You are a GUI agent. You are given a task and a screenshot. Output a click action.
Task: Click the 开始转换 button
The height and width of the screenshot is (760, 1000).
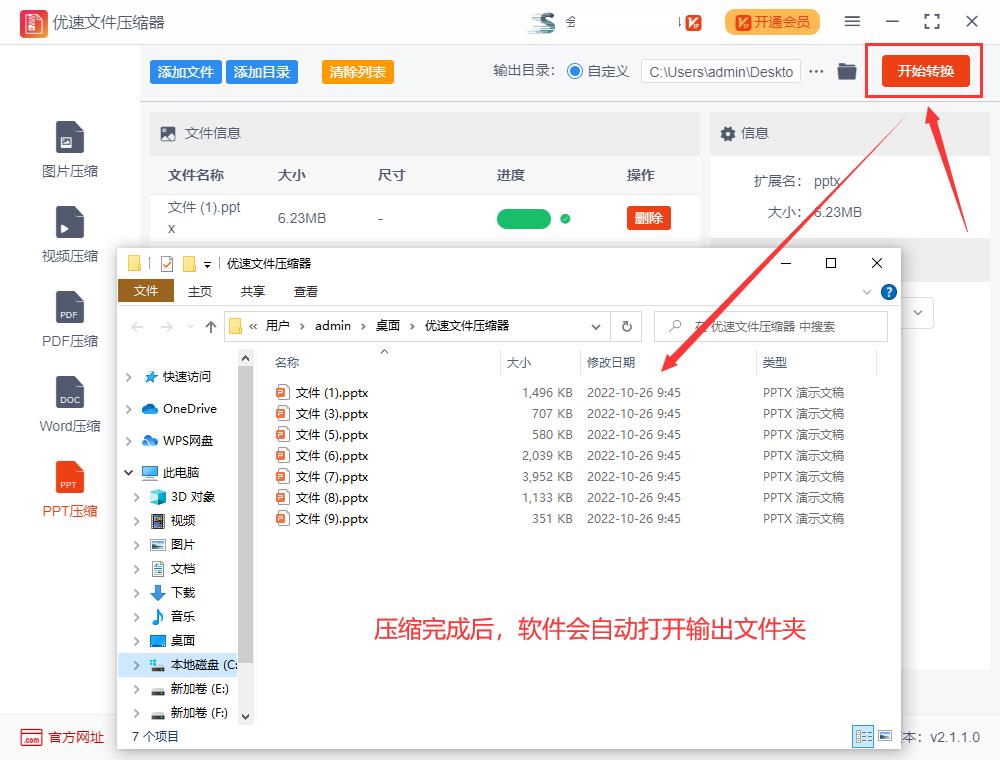pyautogui.click(x=924, y=71)
